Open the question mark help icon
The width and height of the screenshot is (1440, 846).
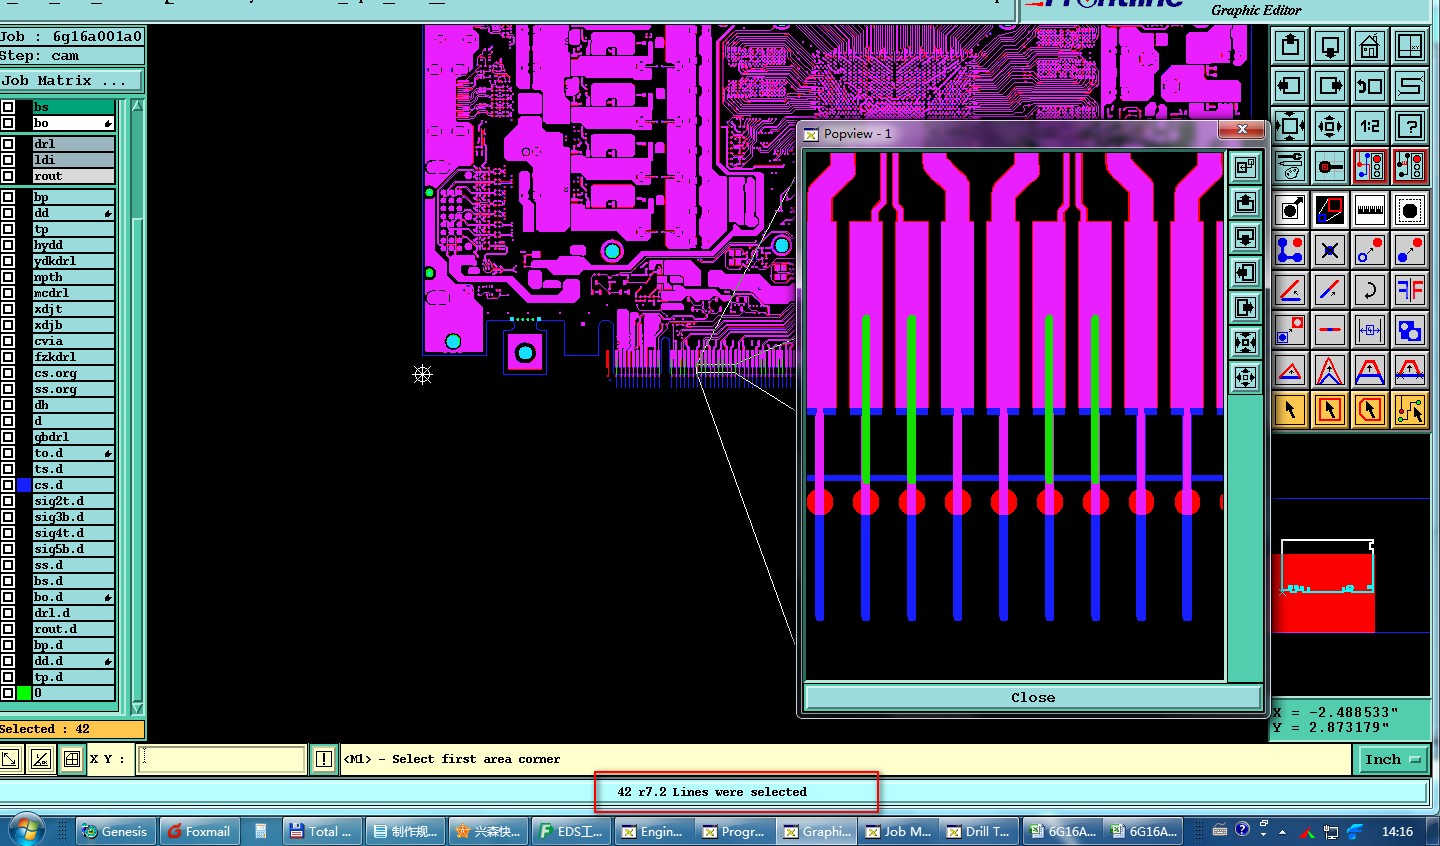coord(1410,126)
